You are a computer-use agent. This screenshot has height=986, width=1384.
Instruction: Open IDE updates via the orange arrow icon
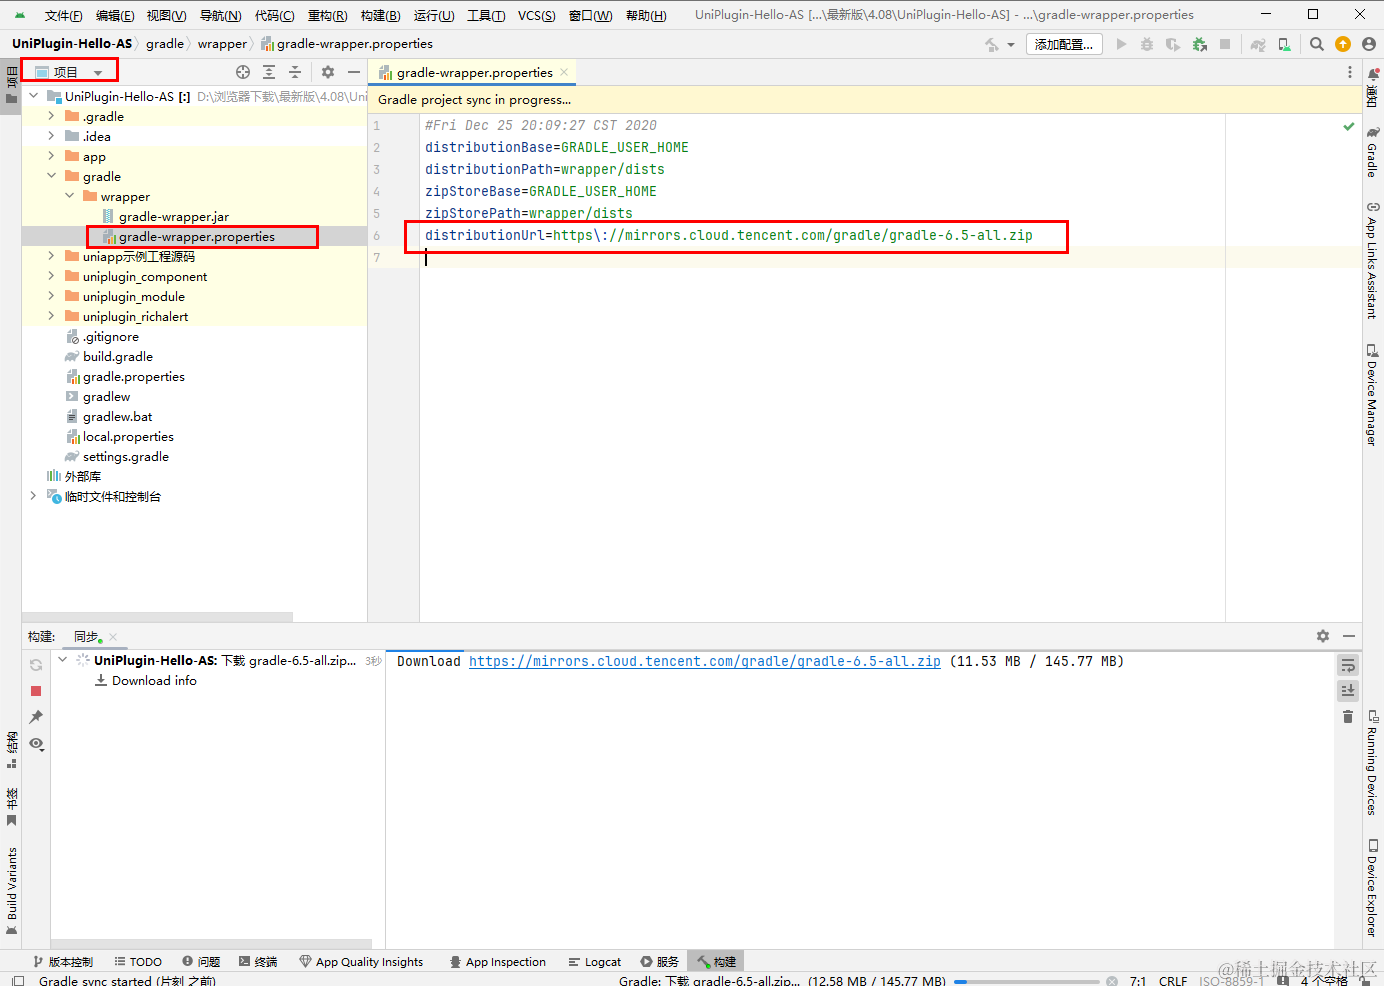click(x=1343, y=44)
